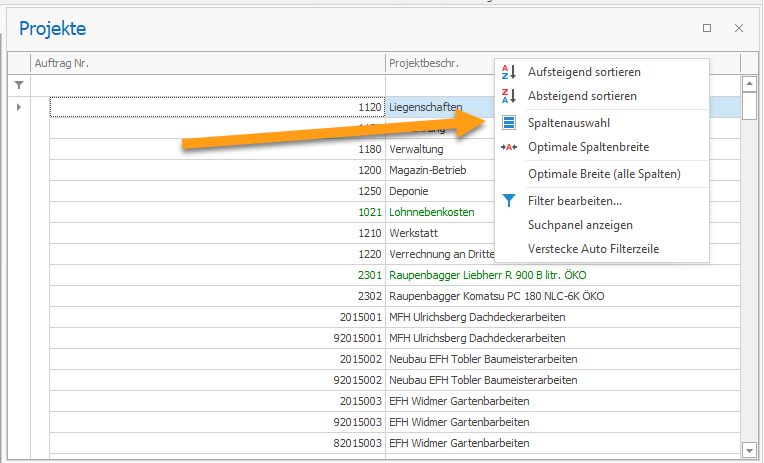Viewport: 764px width, 463px height.
Task: Maximize the Projekte window
Action: [x=707, y=28]
